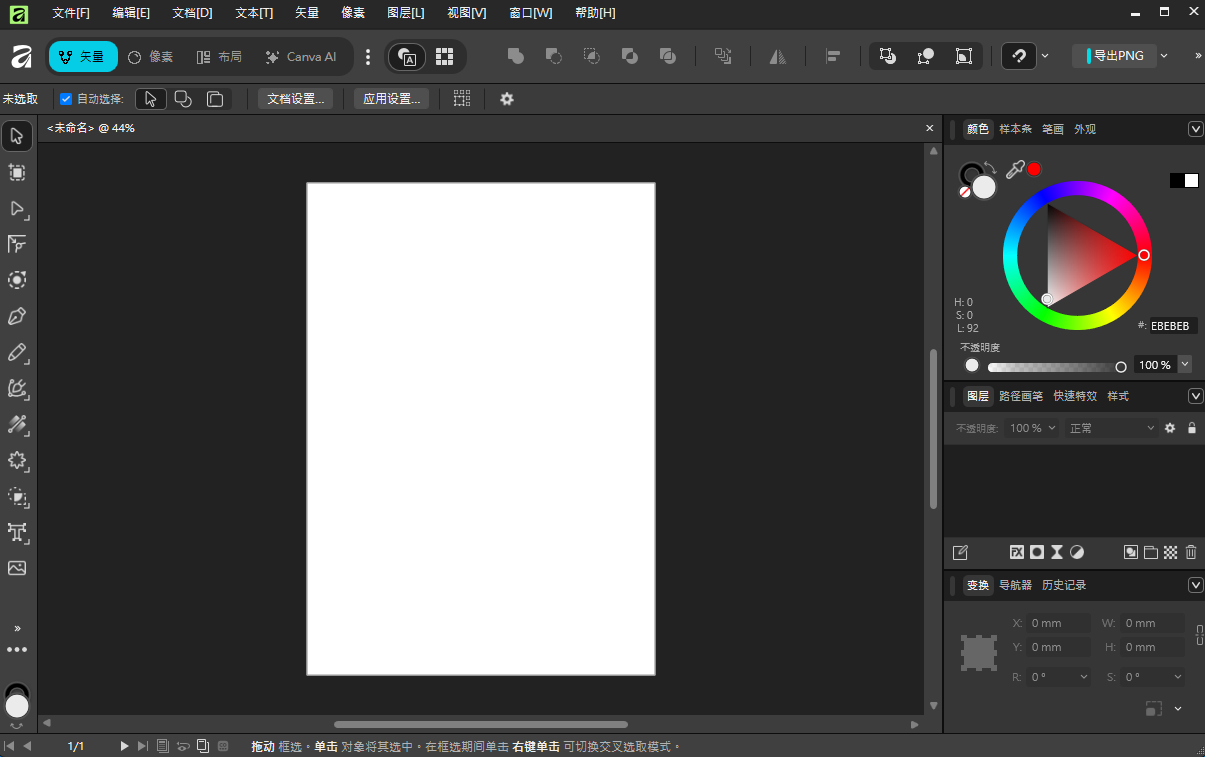Switch to the 历史记录 tab
Image resolution: width=1205 pixels, height=757 pixels.
(x=1064, y=585)
